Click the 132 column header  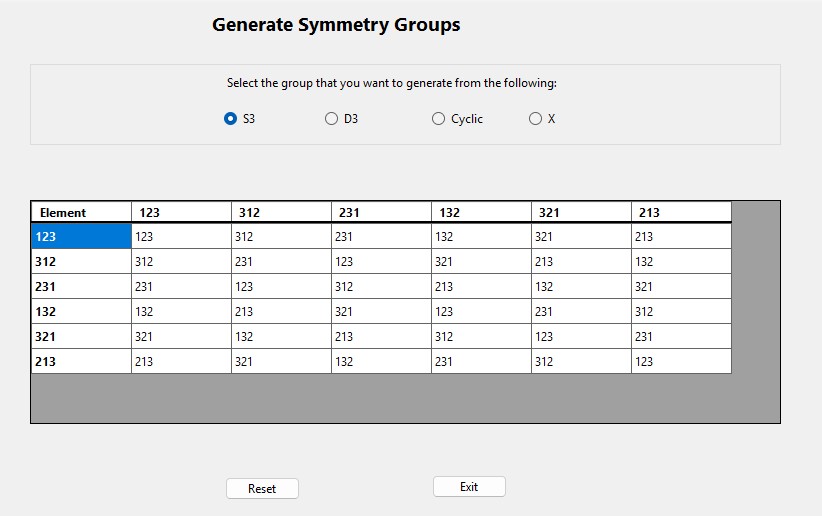pyautogui.click(x=481, y=212)
